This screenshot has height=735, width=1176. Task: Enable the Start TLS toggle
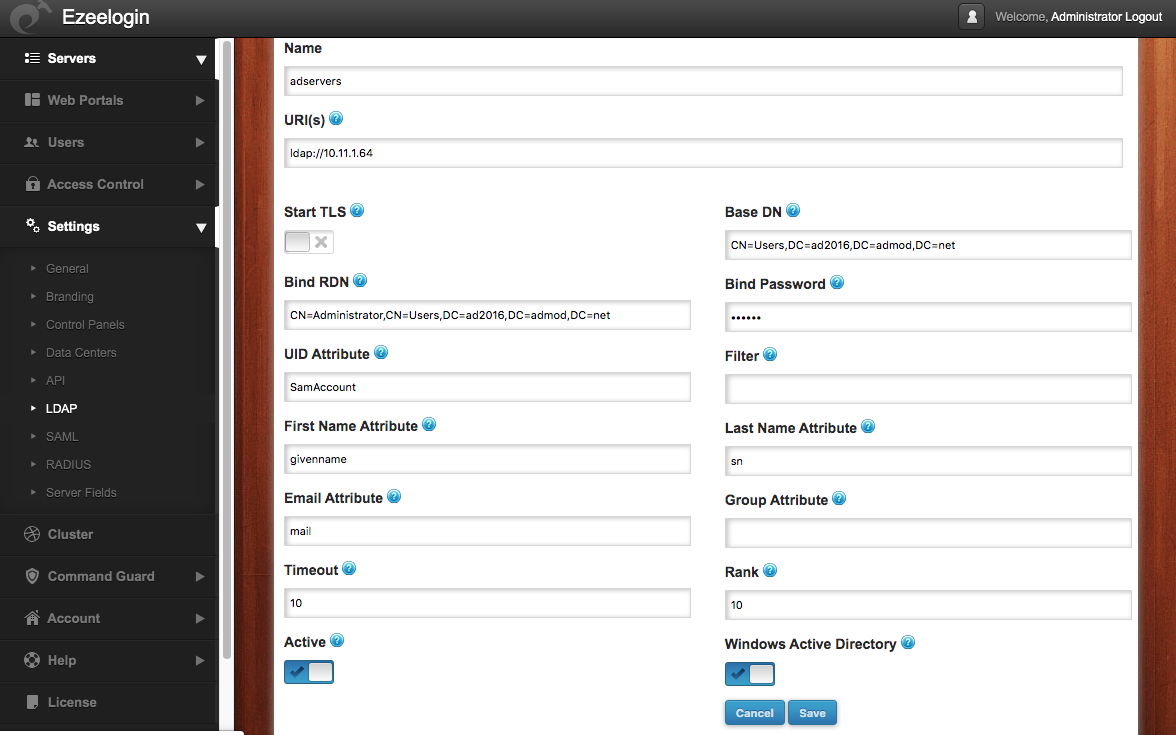pos(308,241)
